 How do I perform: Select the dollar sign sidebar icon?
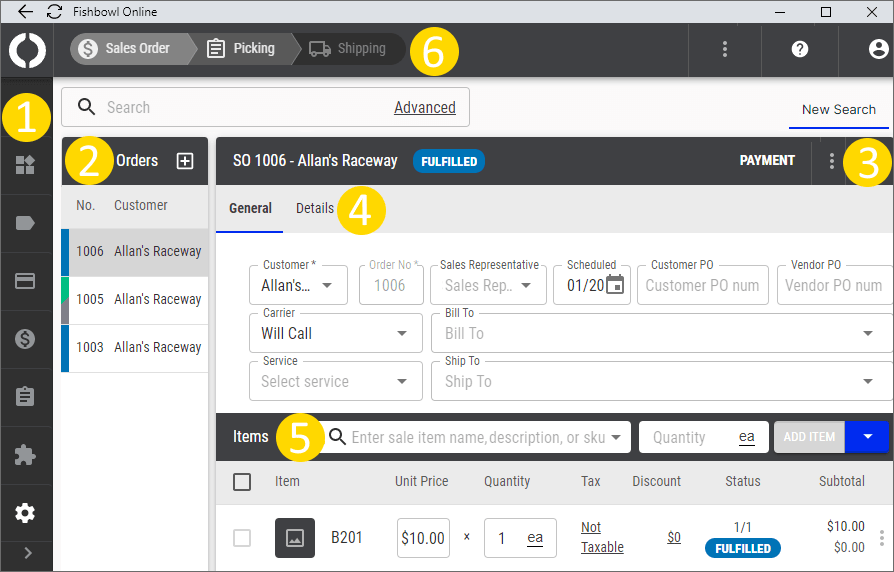coord(26,339)
